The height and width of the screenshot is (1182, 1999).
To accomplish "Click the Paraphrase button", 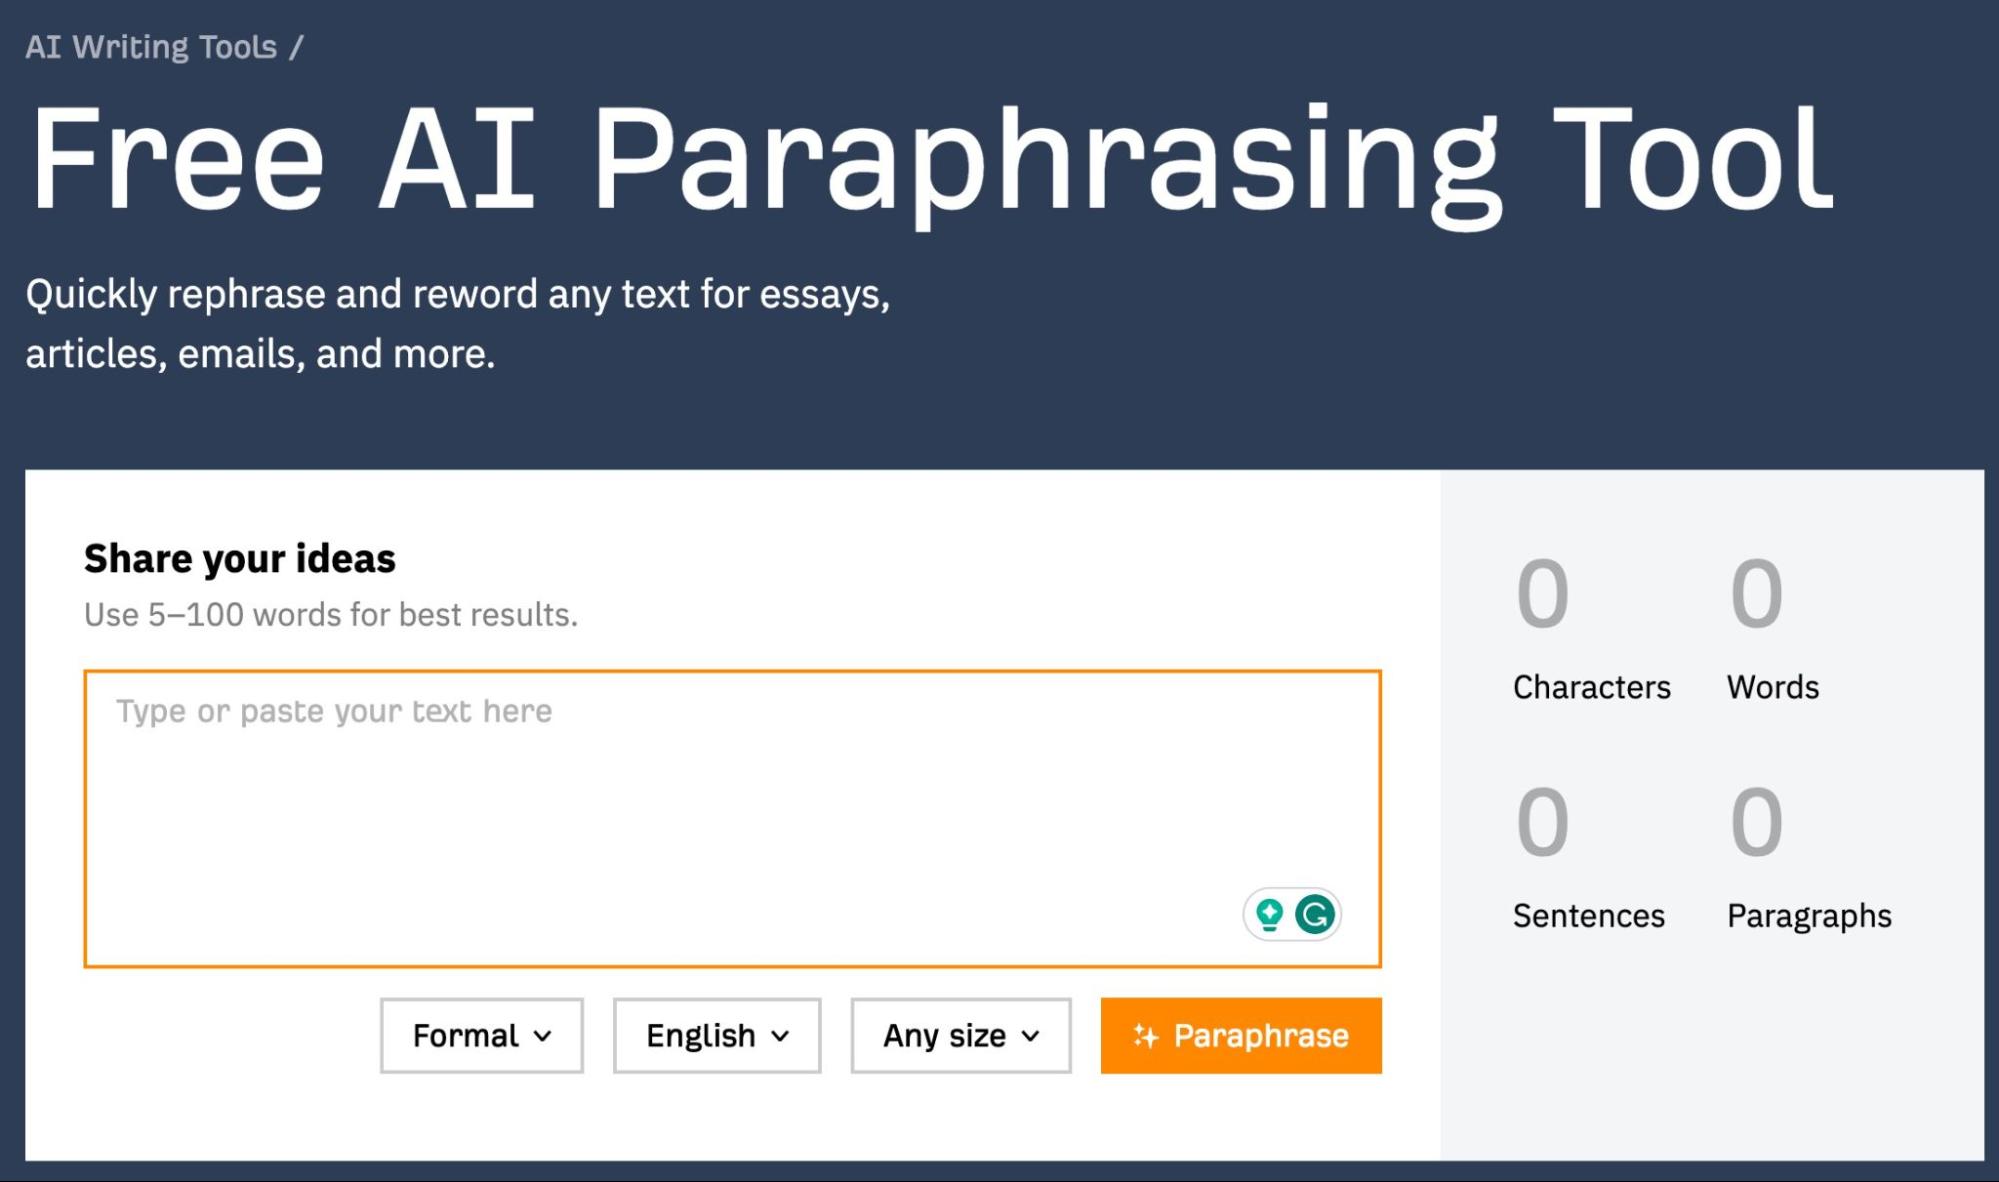I will pyautogui.click(x=1241, y=1036).
